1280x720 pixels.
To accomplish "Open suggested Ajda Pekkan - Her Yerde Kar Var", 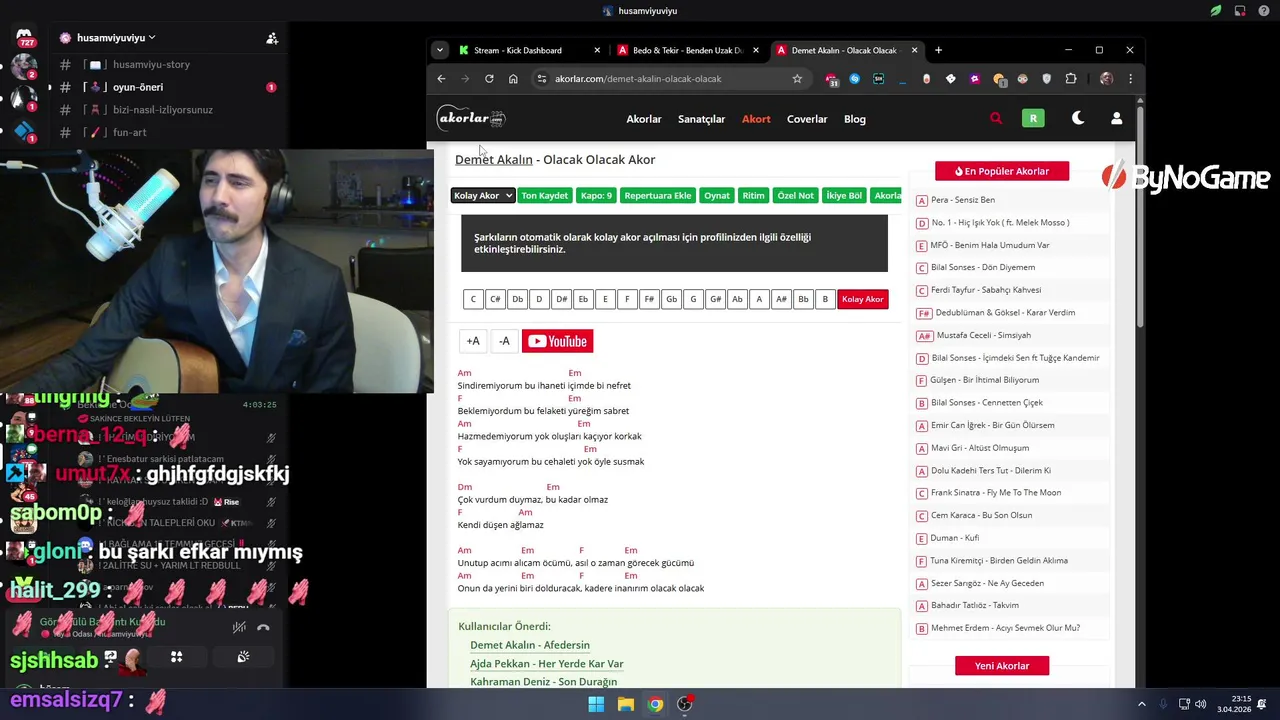I will click(547, 664).
